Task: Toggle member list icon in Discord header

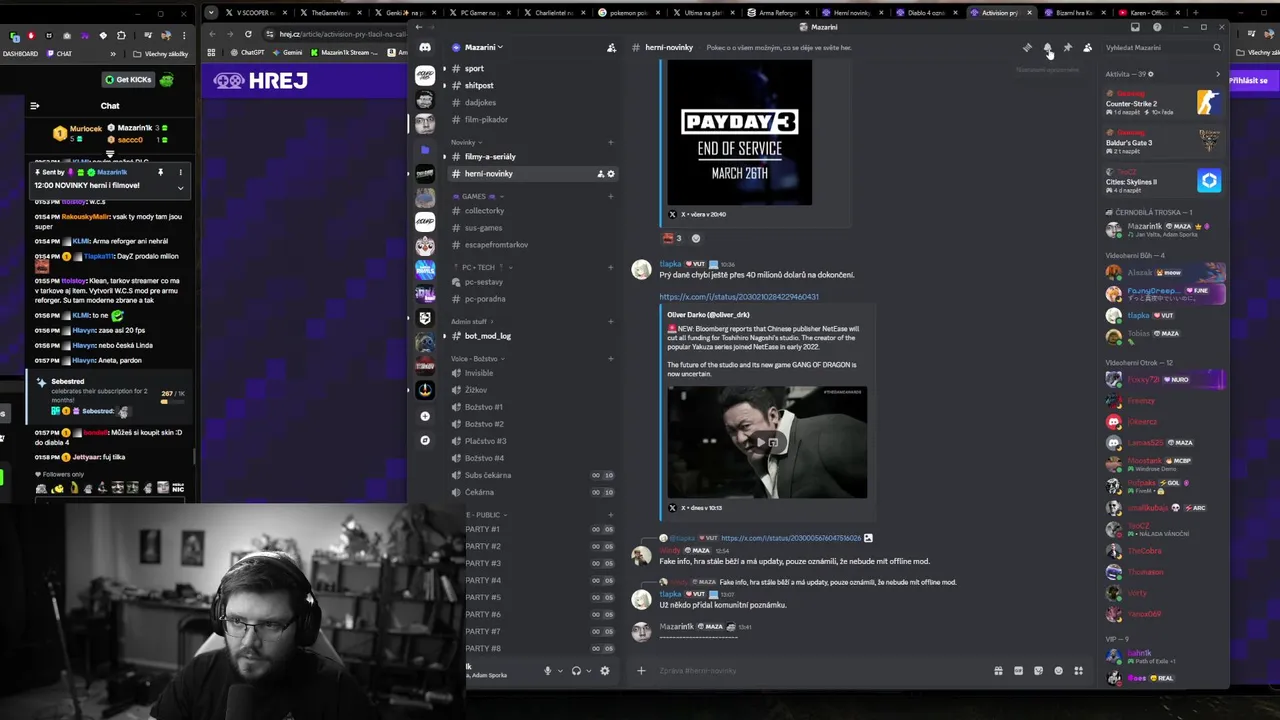Action: 1088,47
